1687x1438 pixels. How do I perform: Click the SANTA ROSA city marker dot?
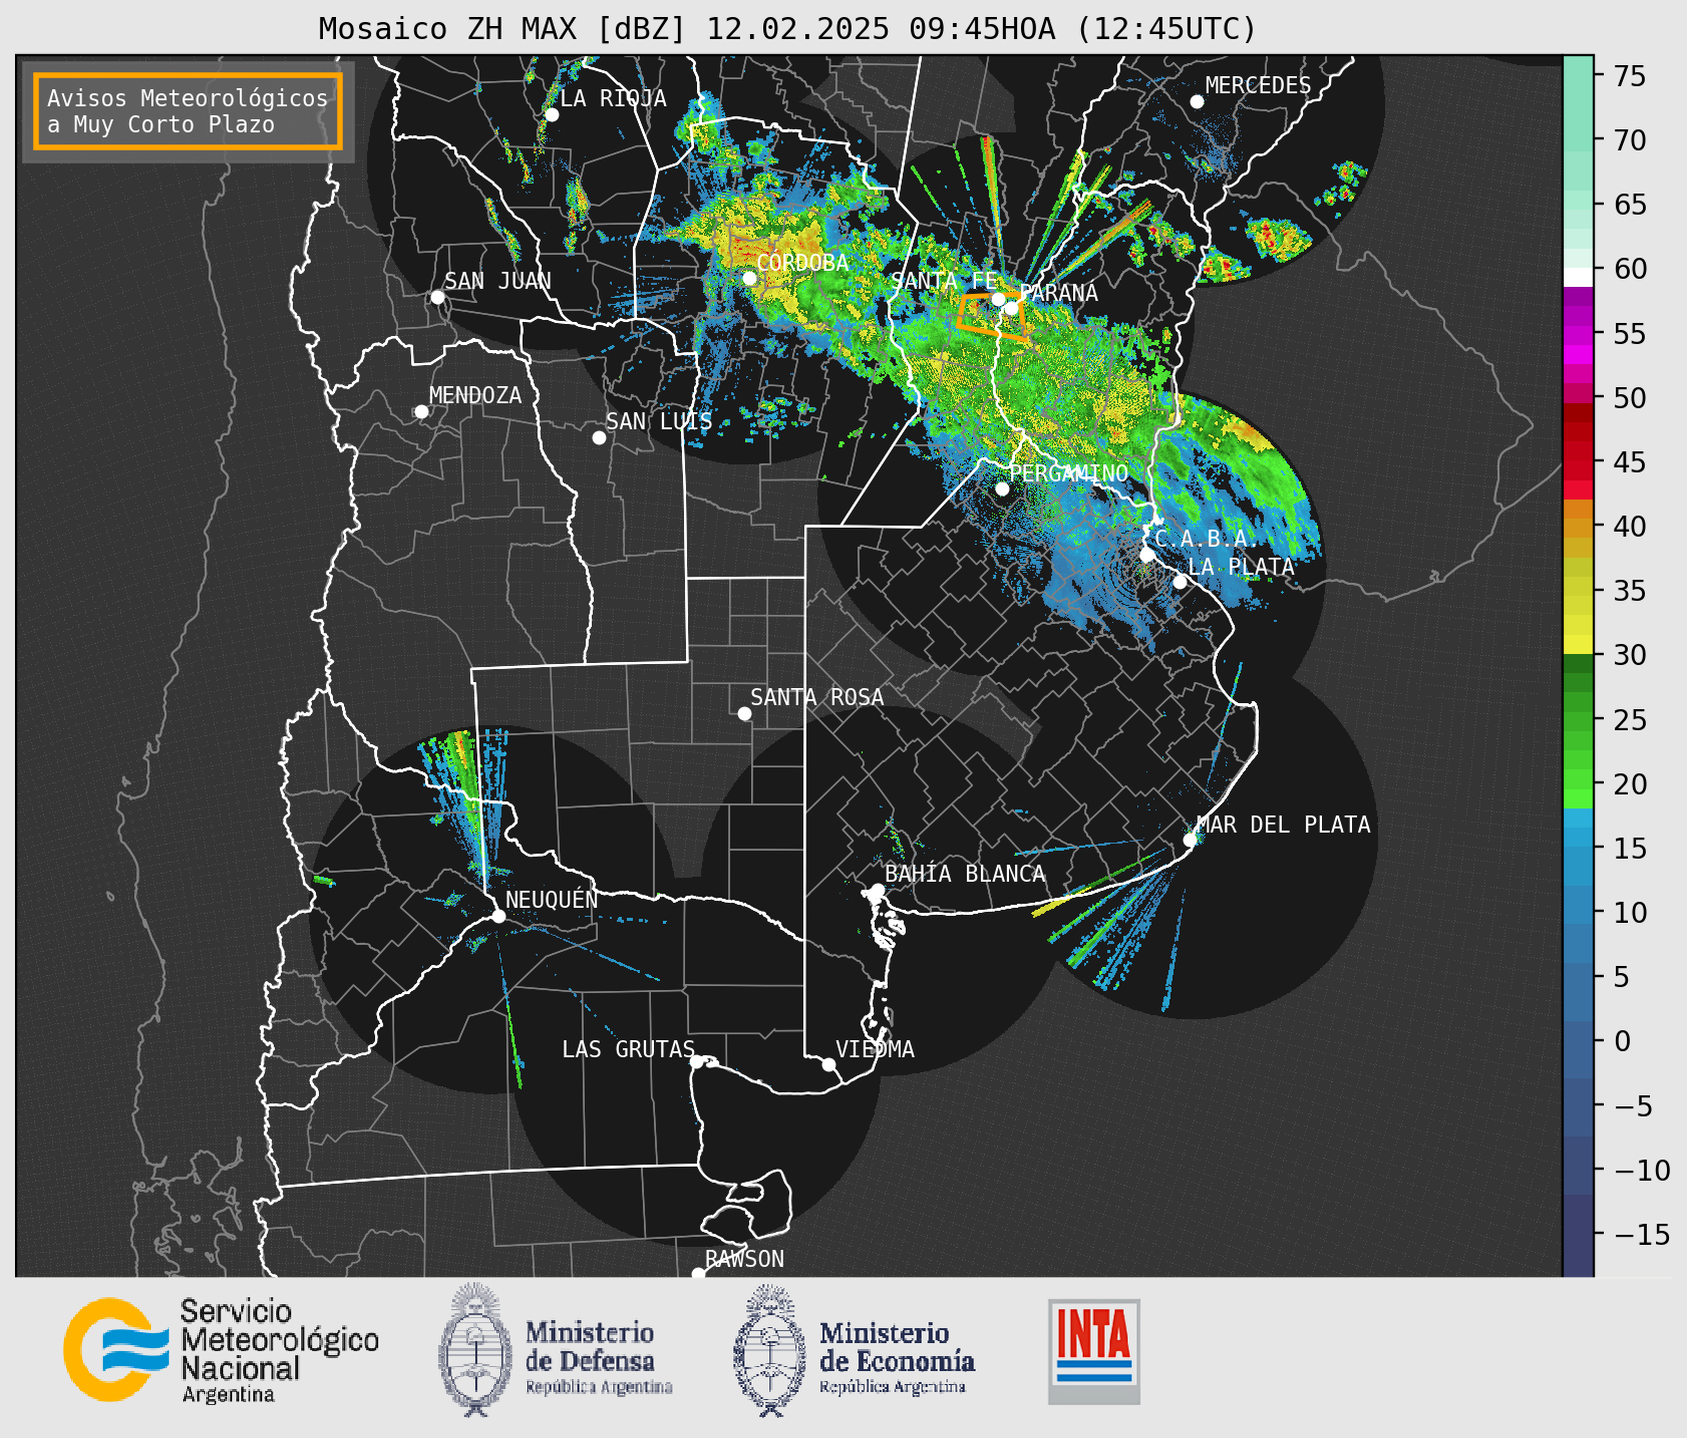[x=744, y=714]
